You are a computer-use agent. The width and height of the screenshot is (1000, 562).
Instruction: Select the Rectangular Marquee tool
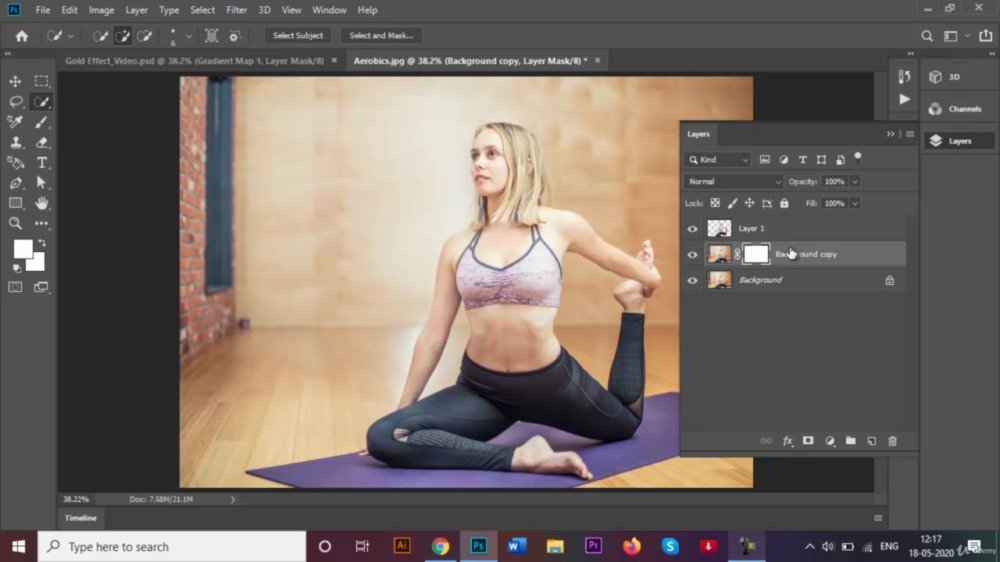point(41,82)
